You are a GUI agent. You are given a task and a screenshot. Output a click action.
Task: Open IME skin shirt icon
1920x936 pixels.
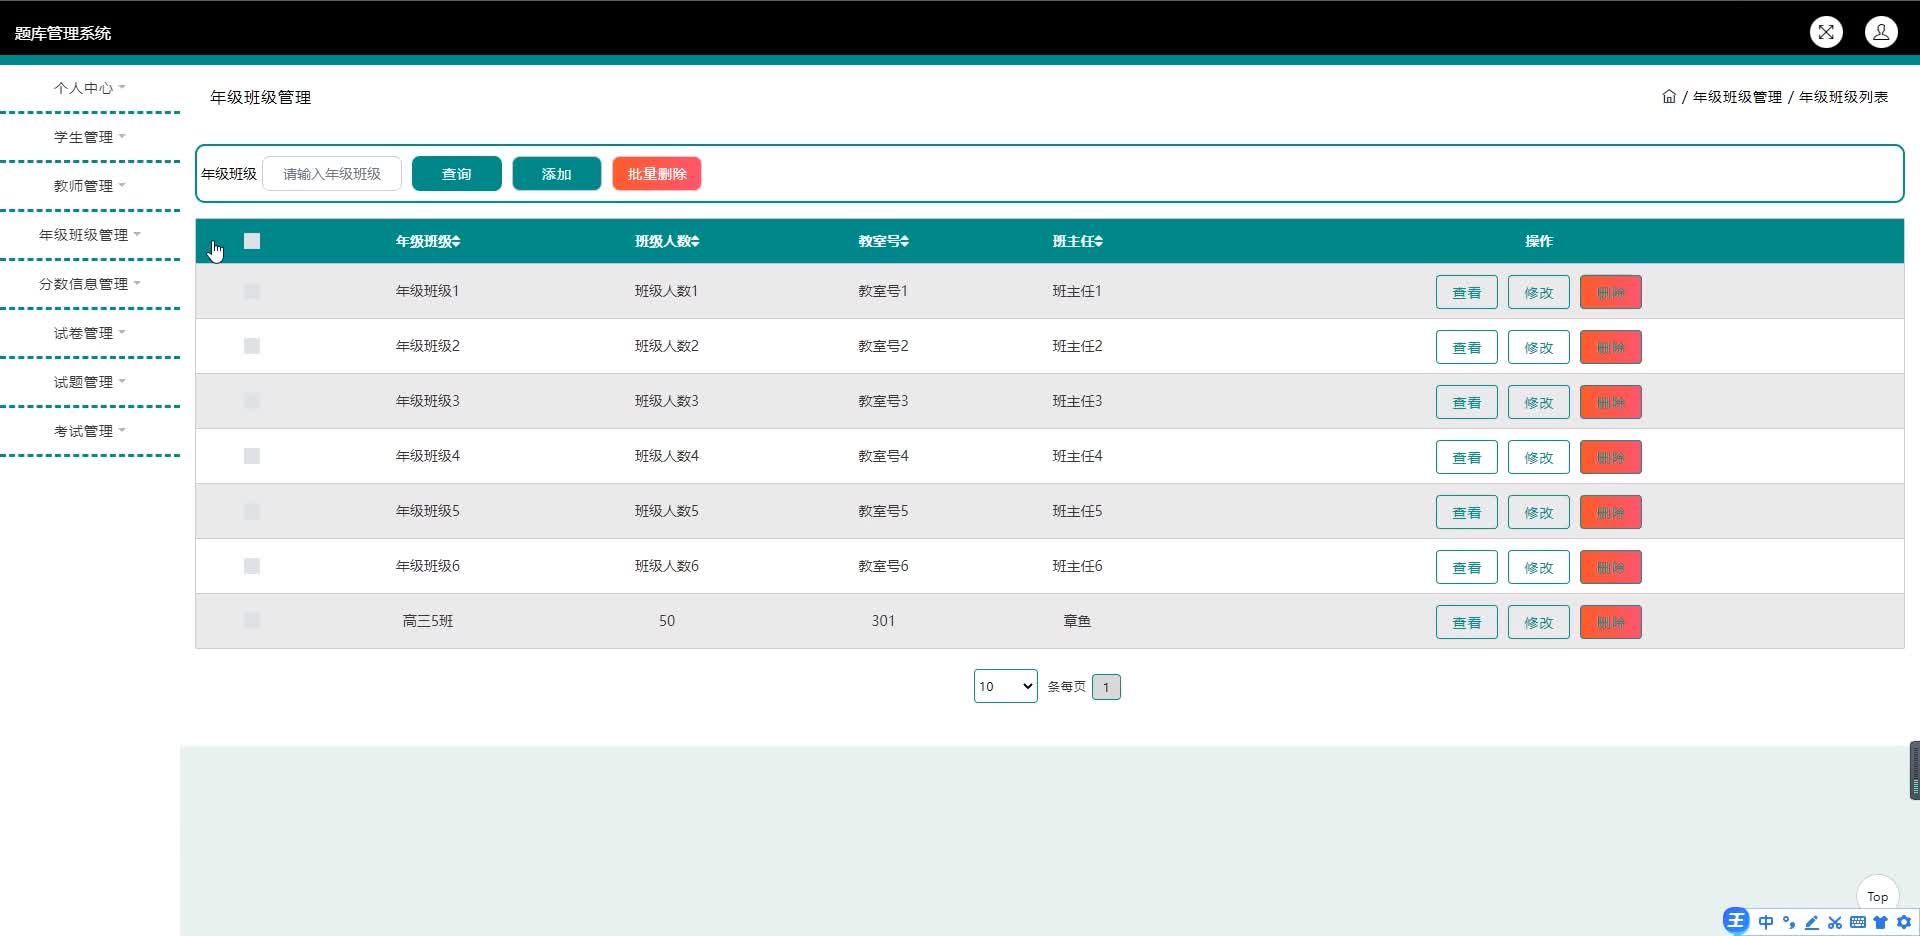pyautogui.click(x=1880, y=922)
